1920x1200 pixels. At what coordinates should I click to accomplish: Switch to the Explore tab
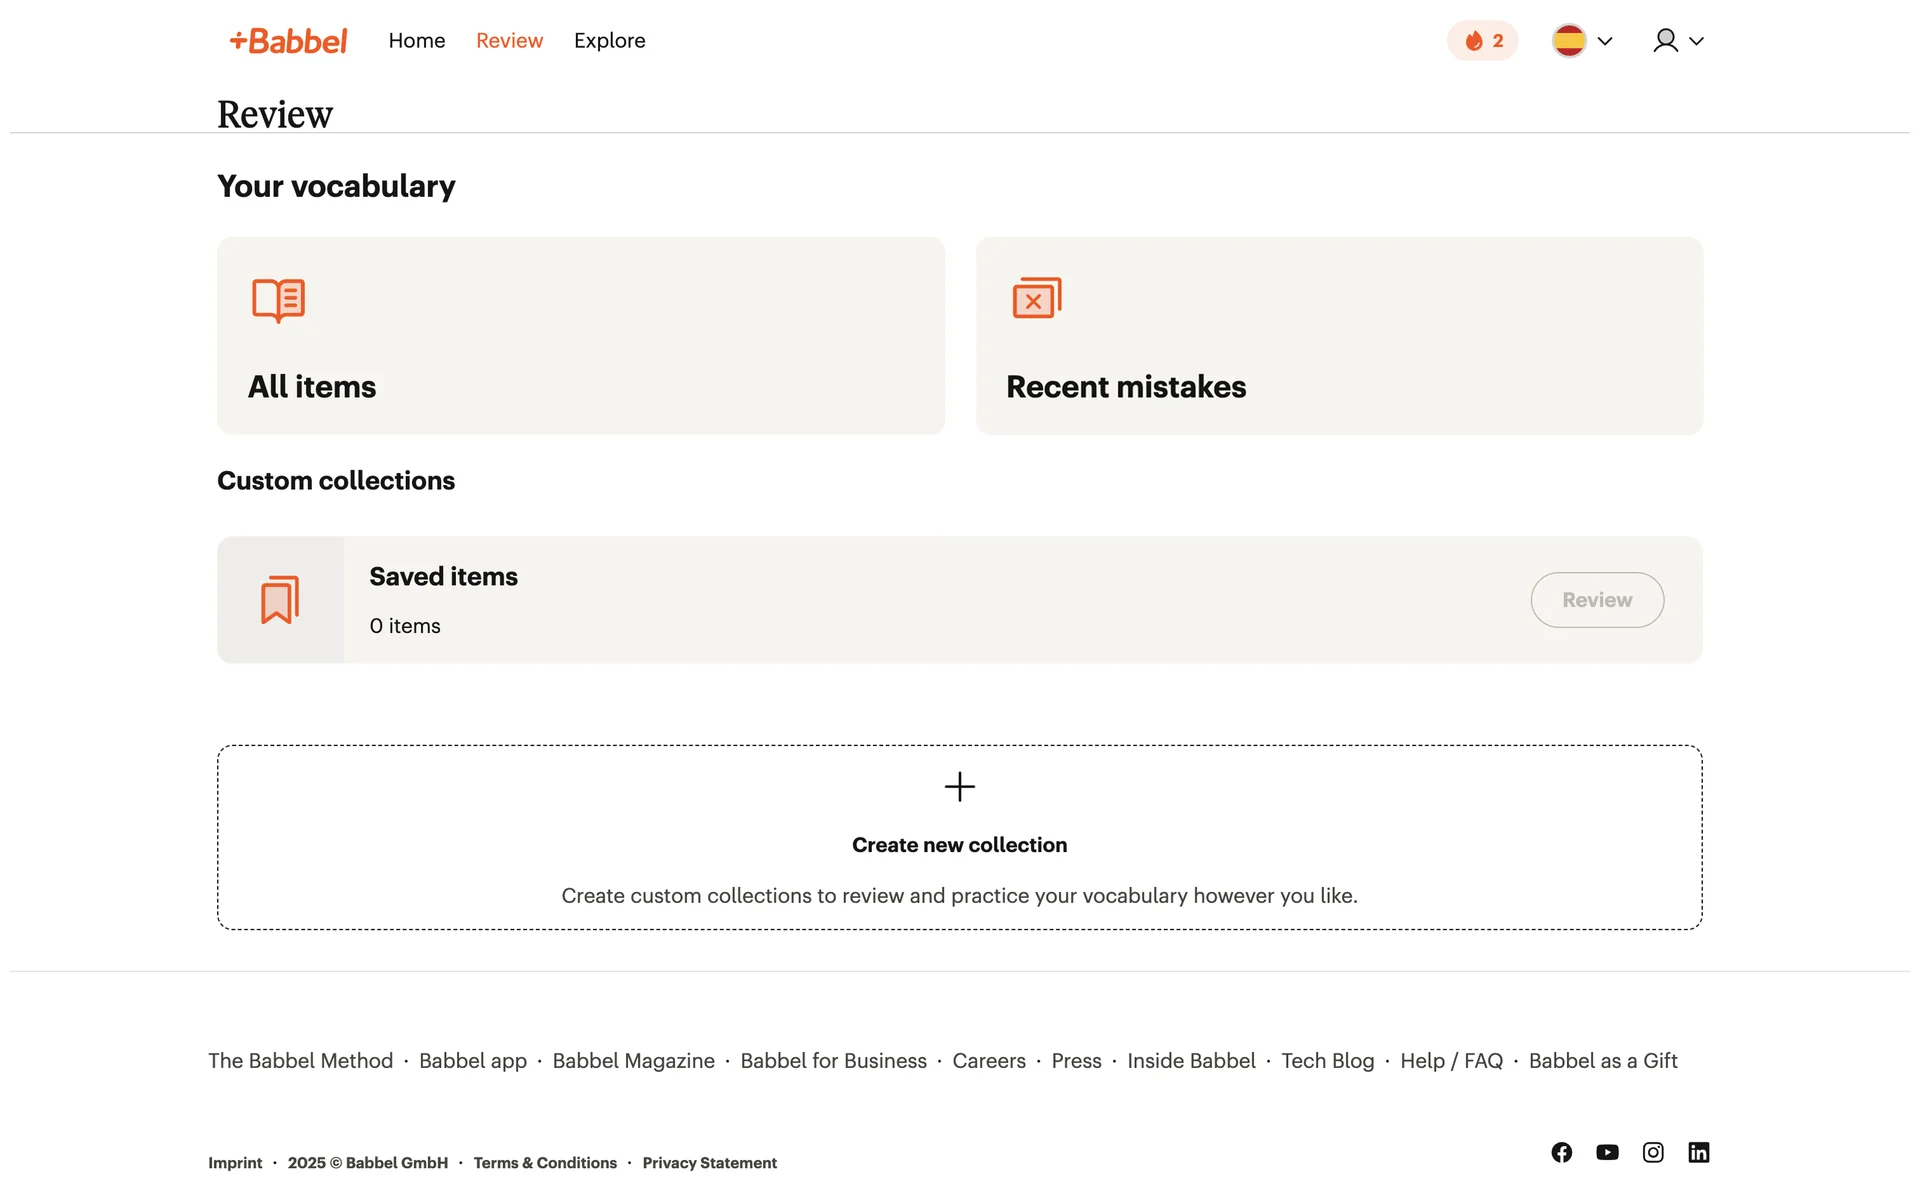pyautogui.click(x=609, y=41)
